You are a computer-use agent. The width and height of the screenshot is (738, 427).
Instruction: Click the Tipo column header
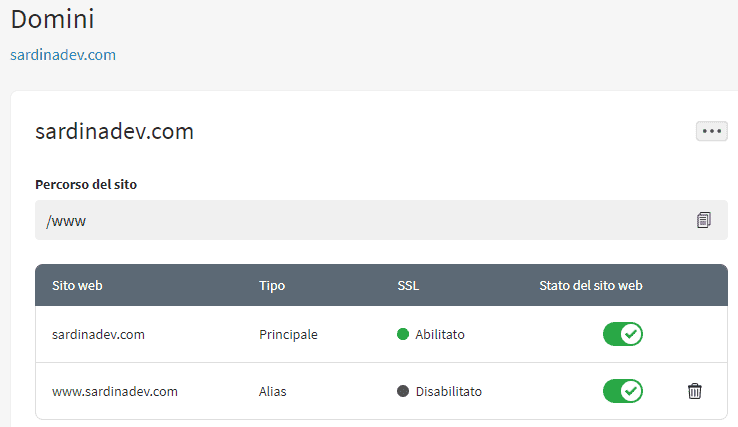pos(272,285)
